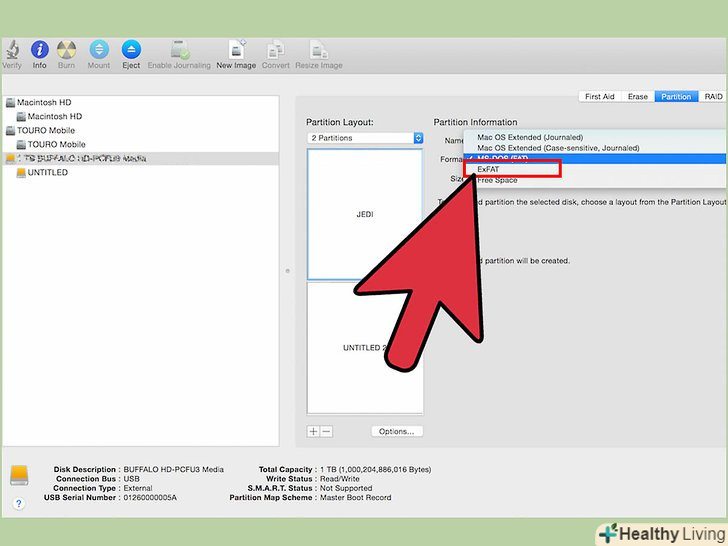Select Mac OS Extended (Journaled) format option

click(x=530, y=137)
